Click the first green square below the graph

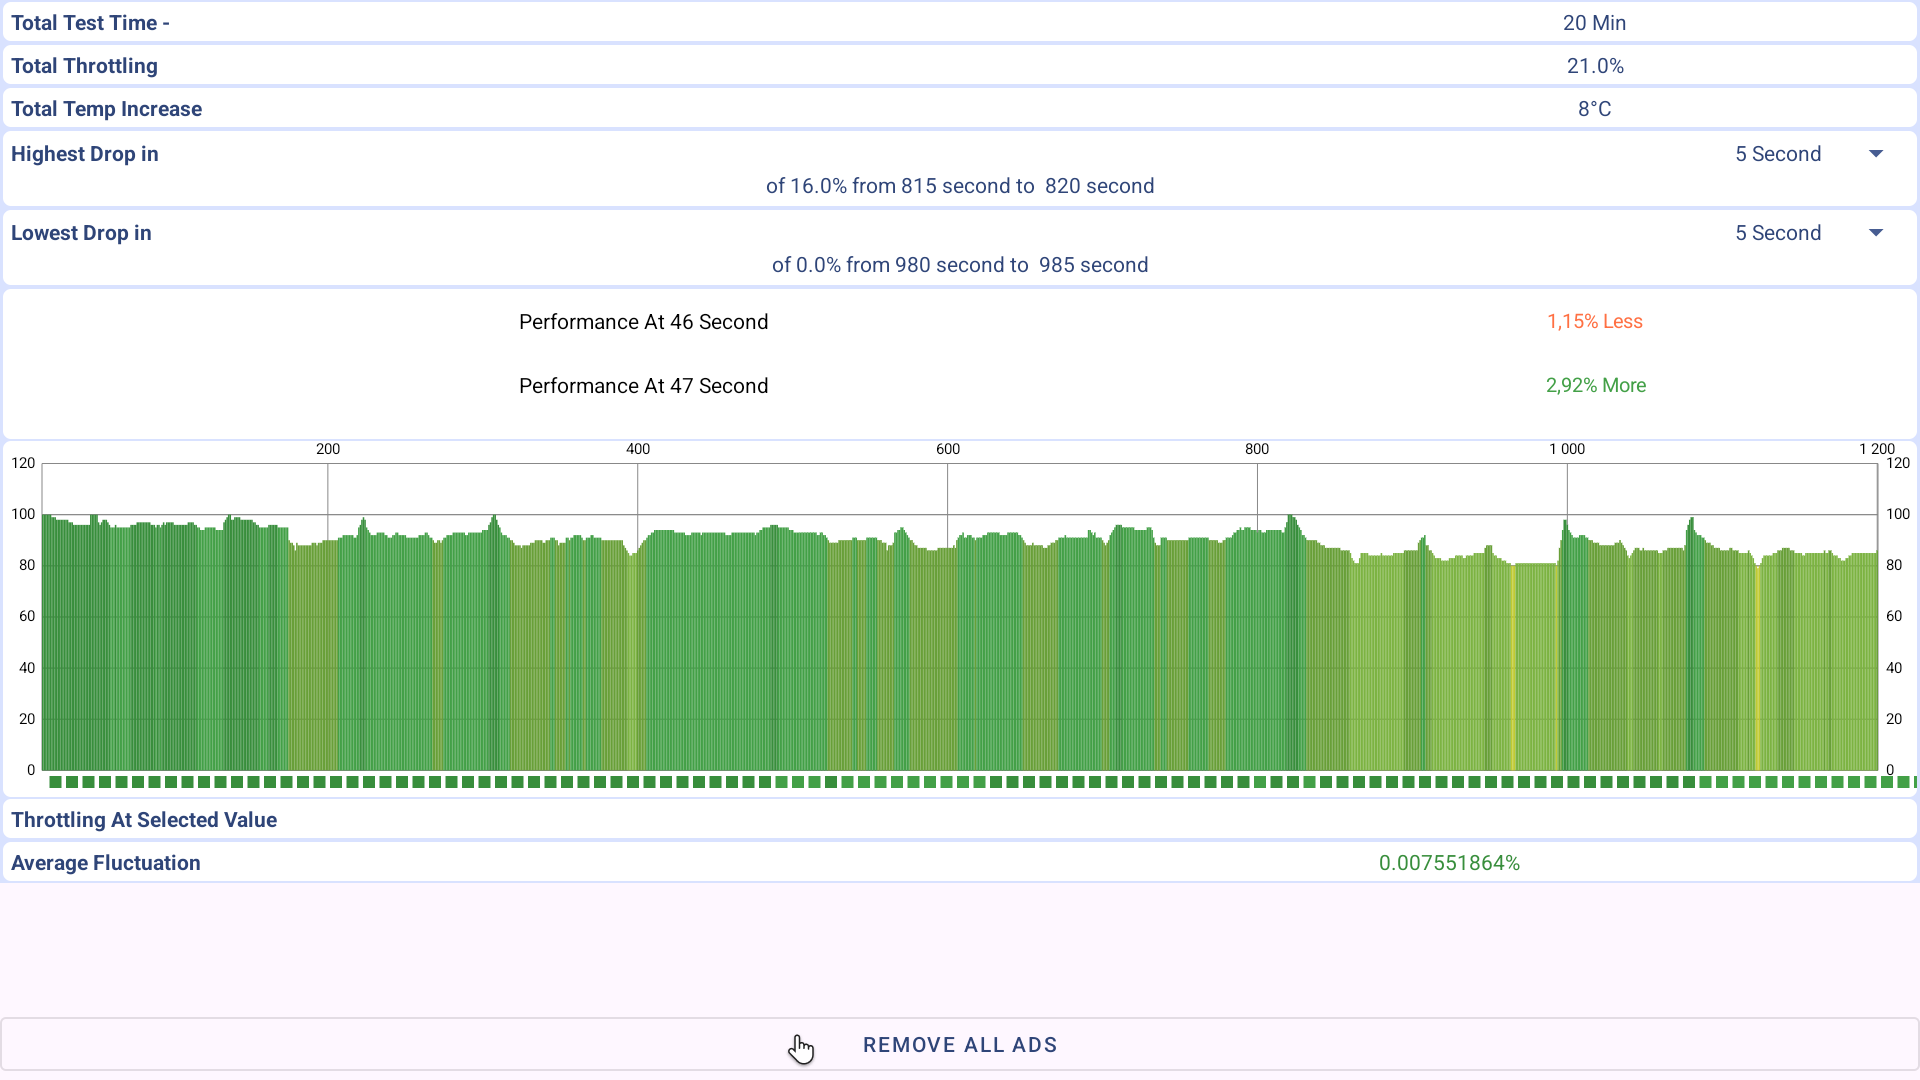(x=56, y=782)
